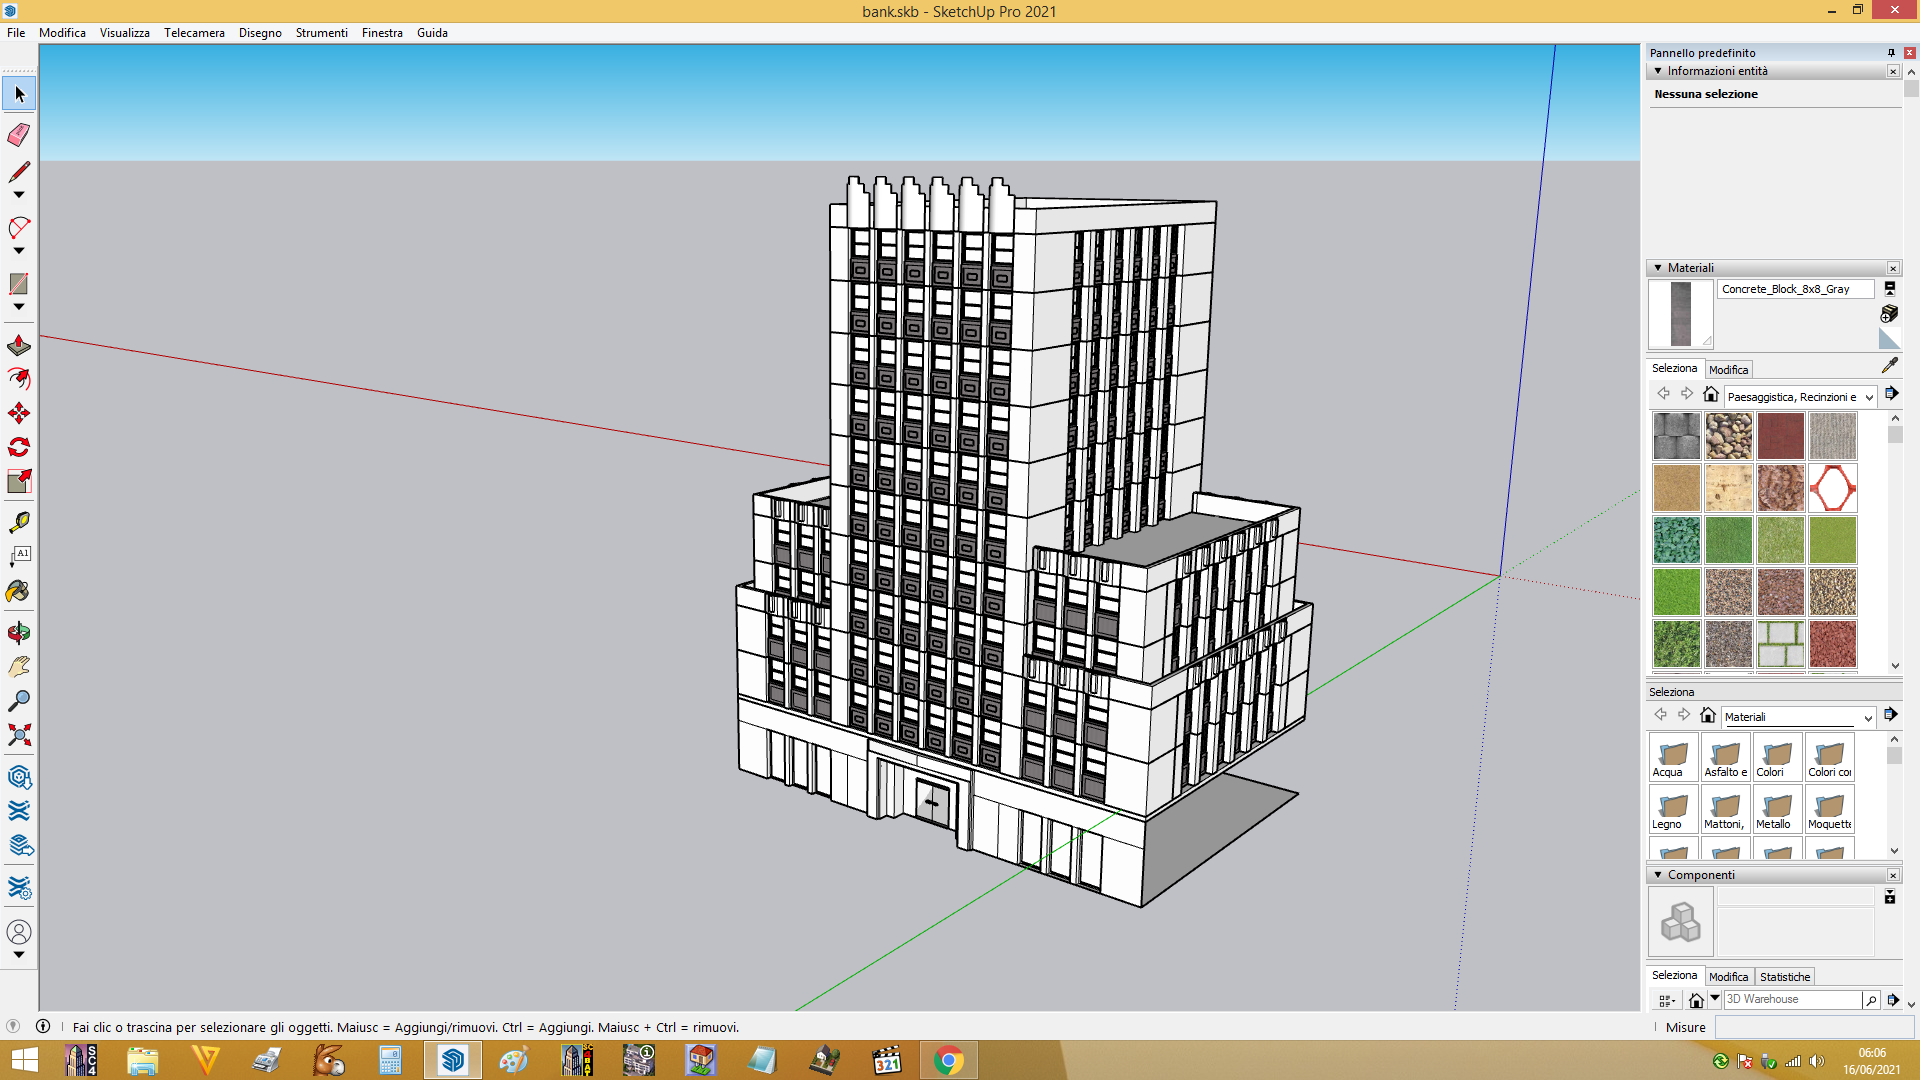Open the Modifica menu
1920x1080 pixels.
[62, 33]
